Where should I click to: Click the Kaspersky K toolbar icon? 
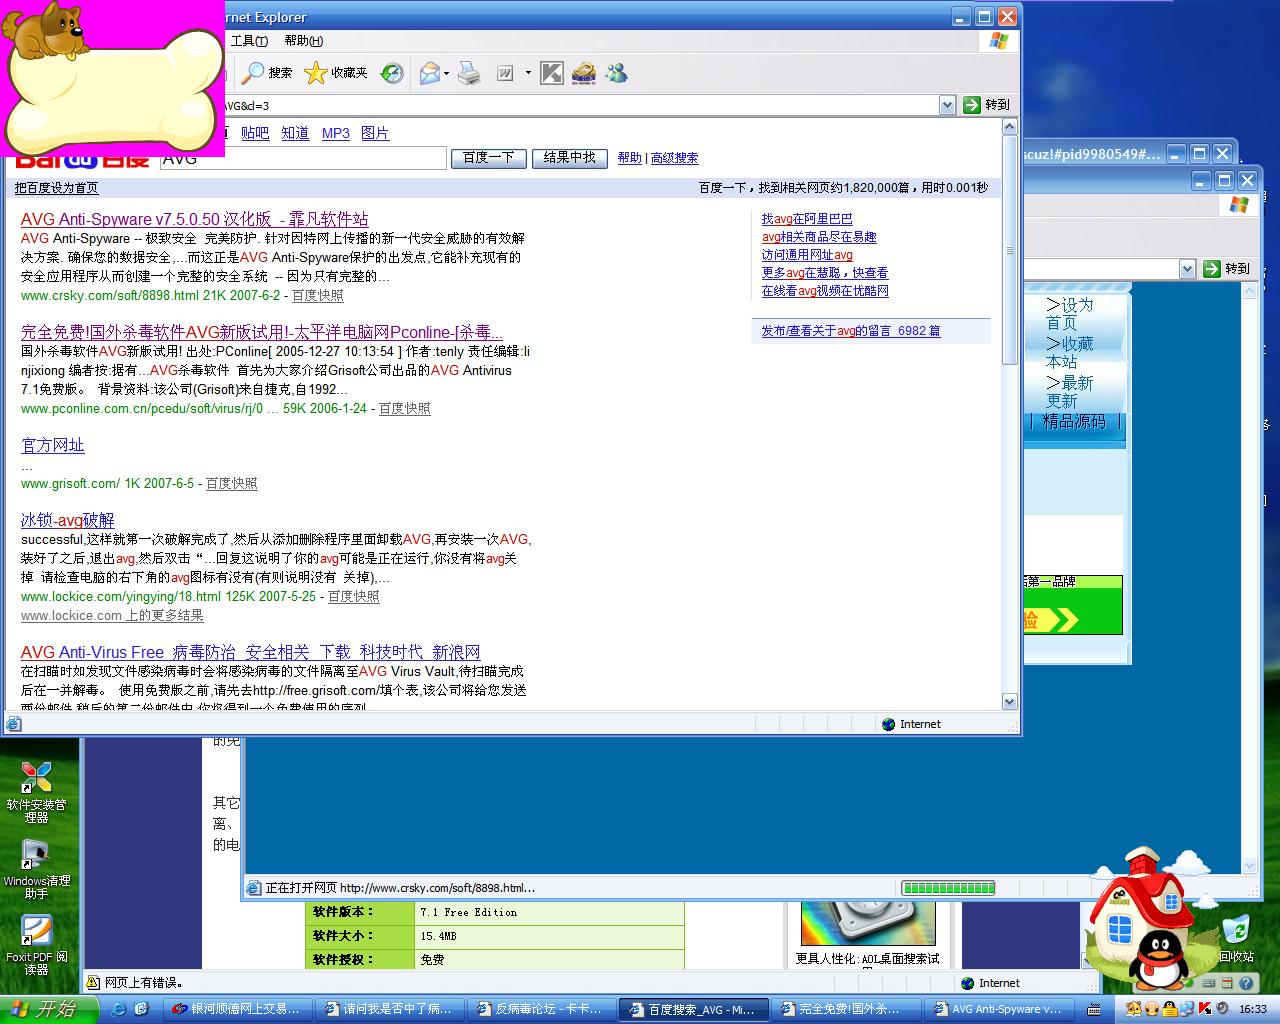(x=552, y=73)
